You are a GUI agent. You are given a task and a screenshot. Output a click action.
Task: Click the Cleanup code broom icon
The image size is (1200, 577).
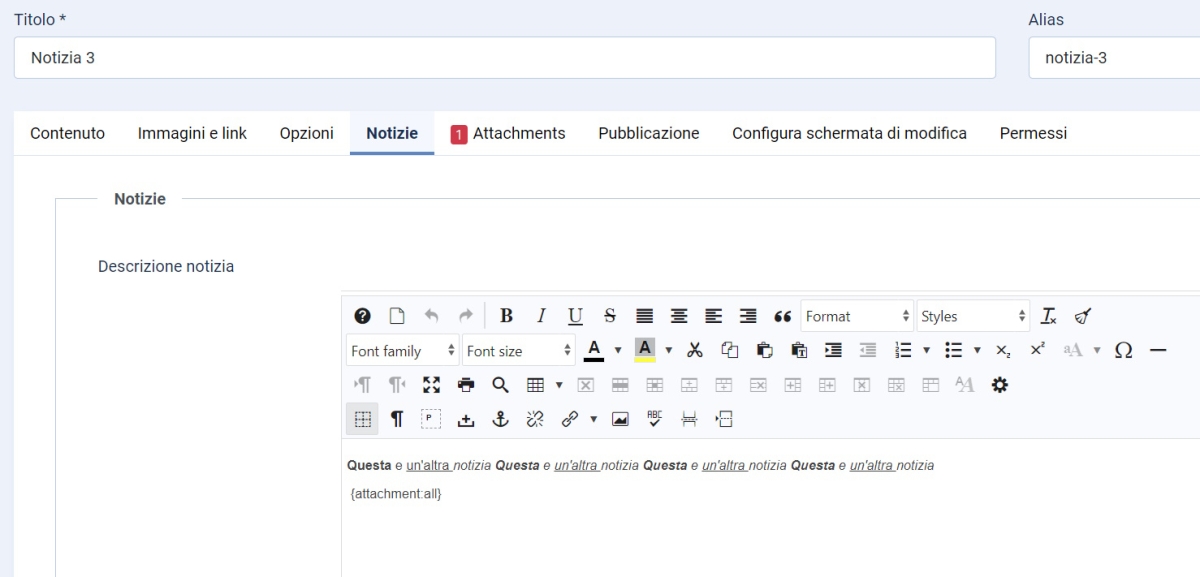coord(1082,316)
